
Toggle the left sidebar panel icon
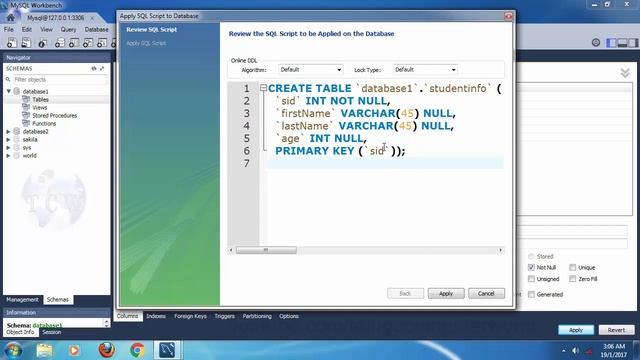tap(611, 43)
